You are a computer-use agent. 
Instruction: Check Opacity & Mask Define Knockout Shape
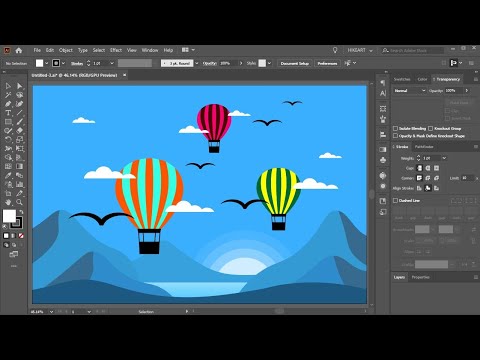395,136
